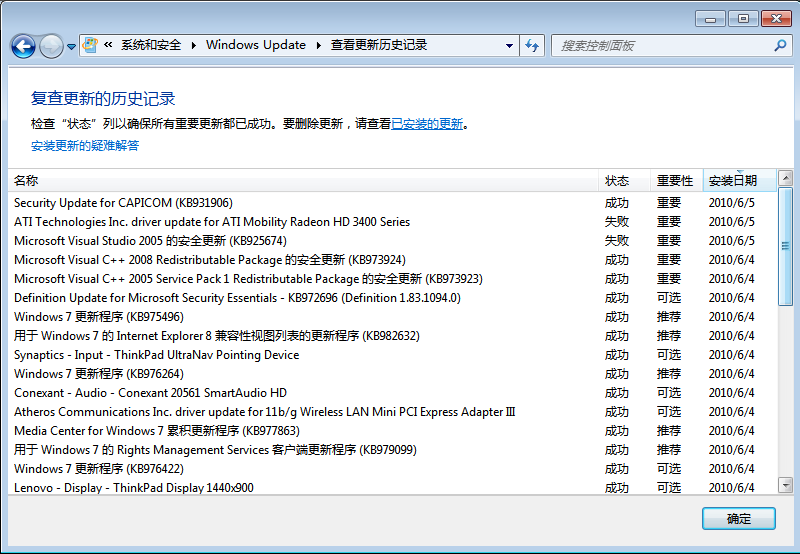Image resolution: width=800 pixels, height=554 pixels.
Task: Sort by 安装日期 column header
Action: [x=740, y=181]
